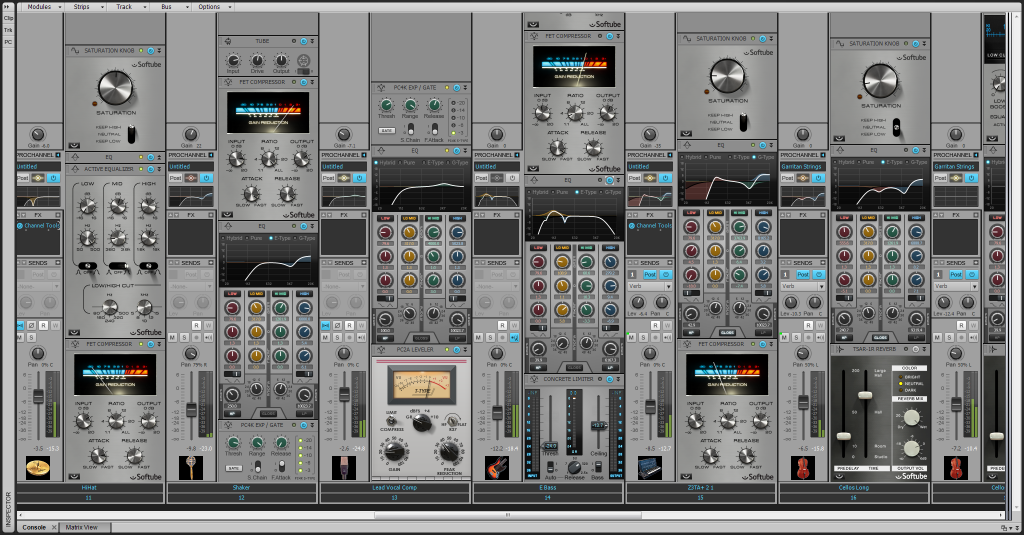Select the Shaker track instrument icon
The width and height of the screenshot is (1024, 535).
(x=191, y=468)
